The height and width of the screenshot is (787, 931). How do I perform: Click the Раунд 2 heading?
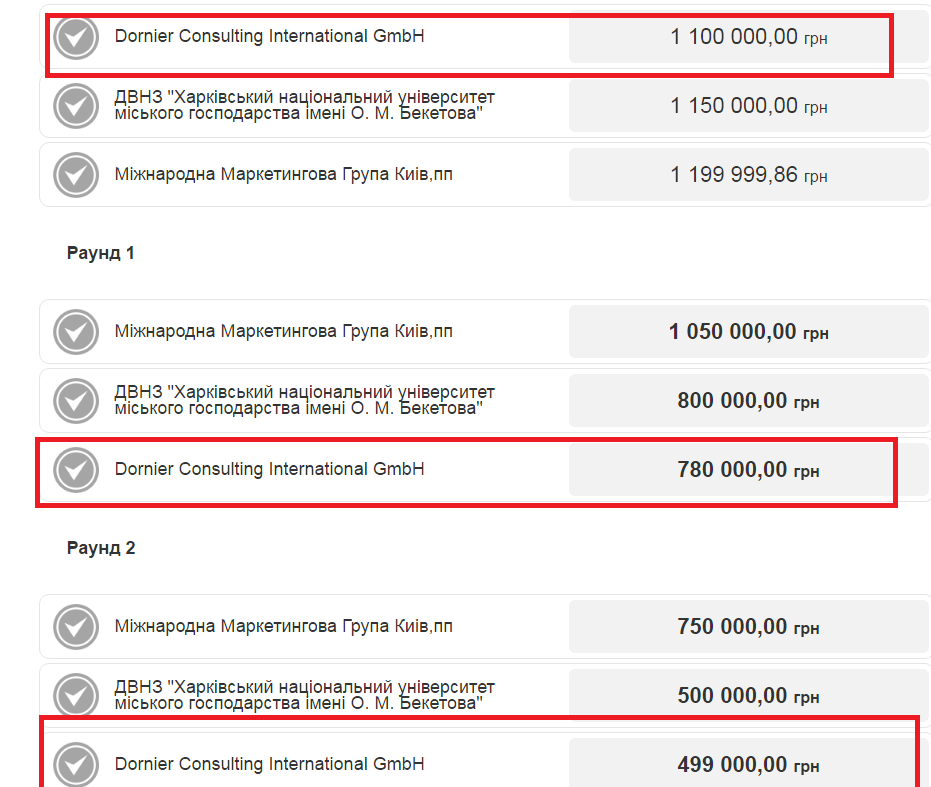click(101, 548)
